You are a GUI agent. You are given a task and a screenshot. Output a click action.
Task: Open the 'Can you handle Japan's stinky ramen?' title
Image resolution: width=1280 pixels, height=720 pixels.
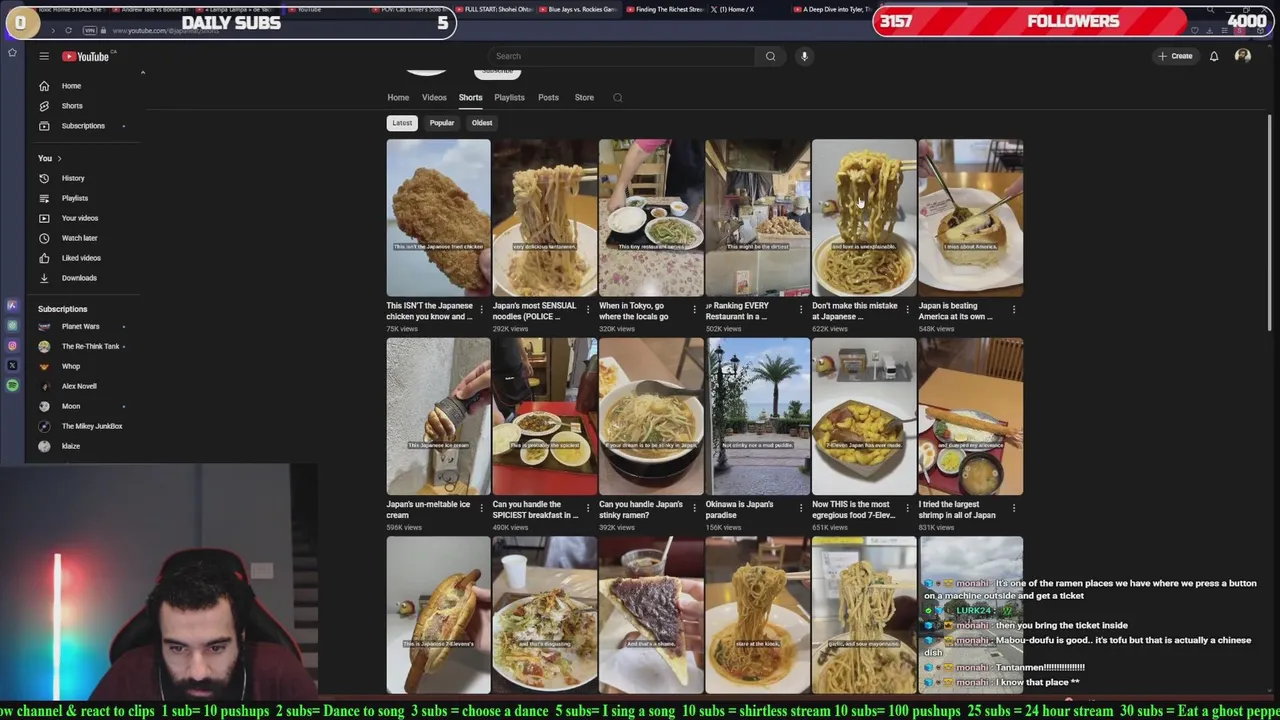coord(641,510)
